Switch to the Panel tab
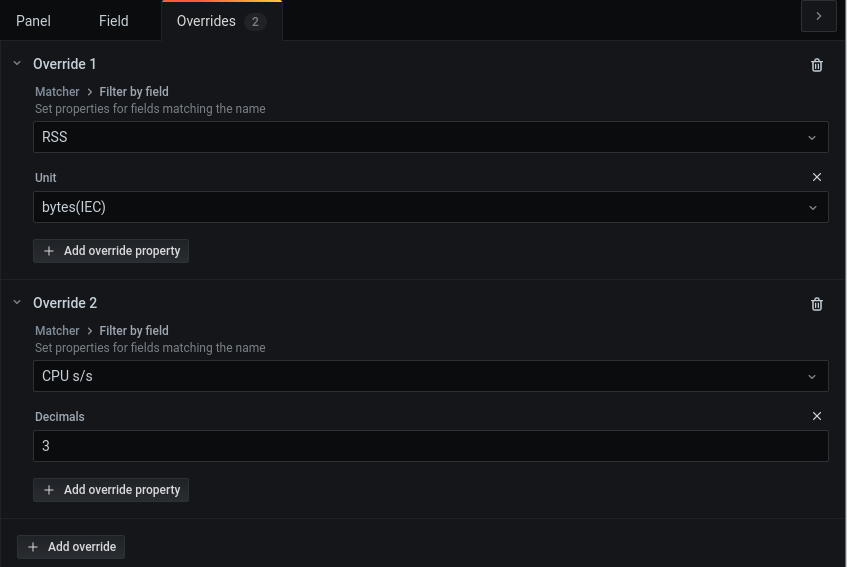Screen dimensions: 847x567 pyautogui.click(x=33, y=21)
